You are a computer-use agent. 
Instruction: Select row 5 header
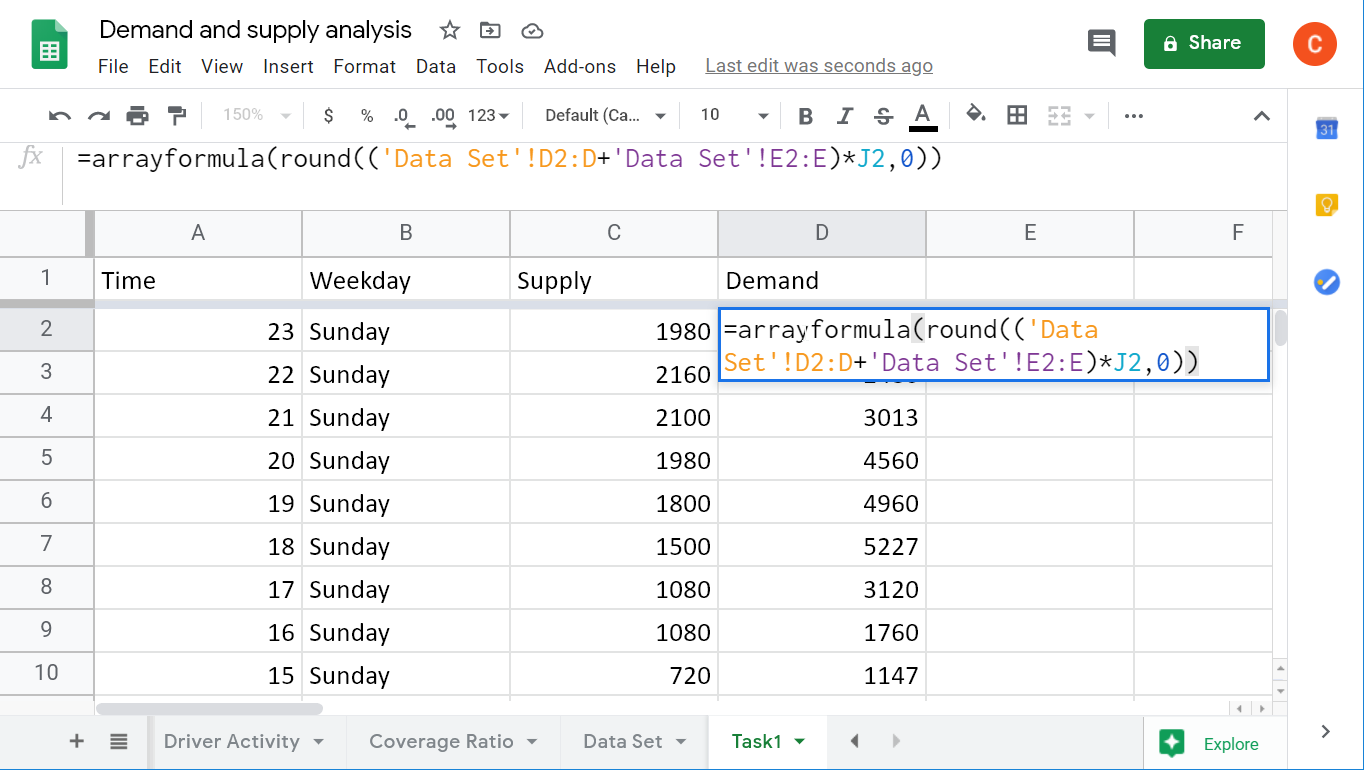click(46, 458)
